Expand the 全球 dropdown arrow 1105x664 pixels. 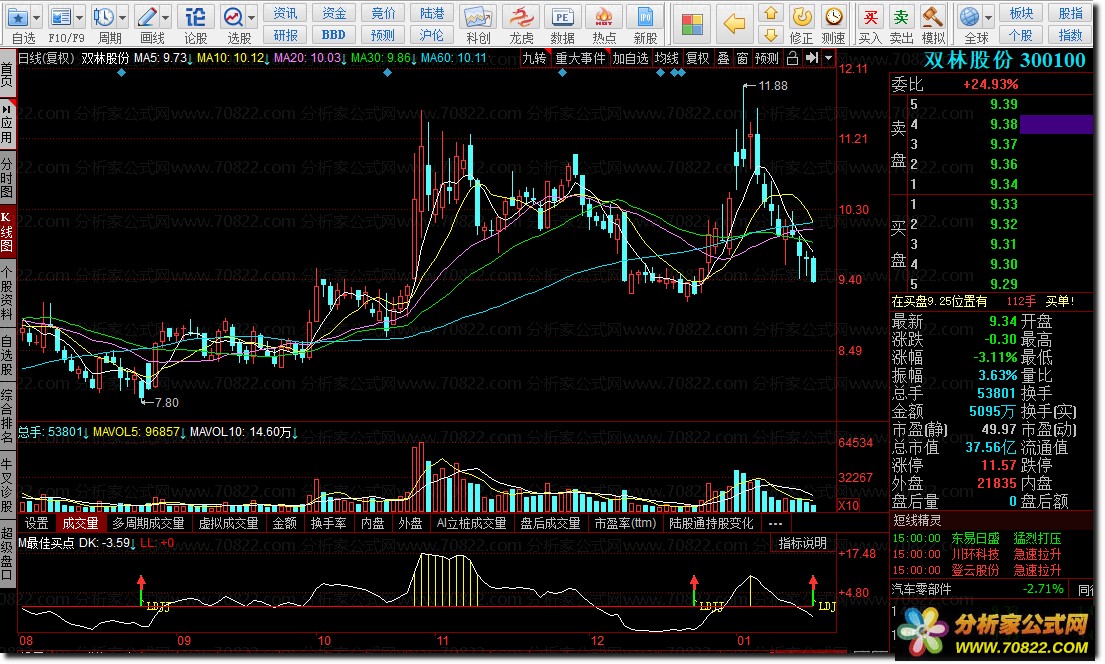(x=988, y=18)
